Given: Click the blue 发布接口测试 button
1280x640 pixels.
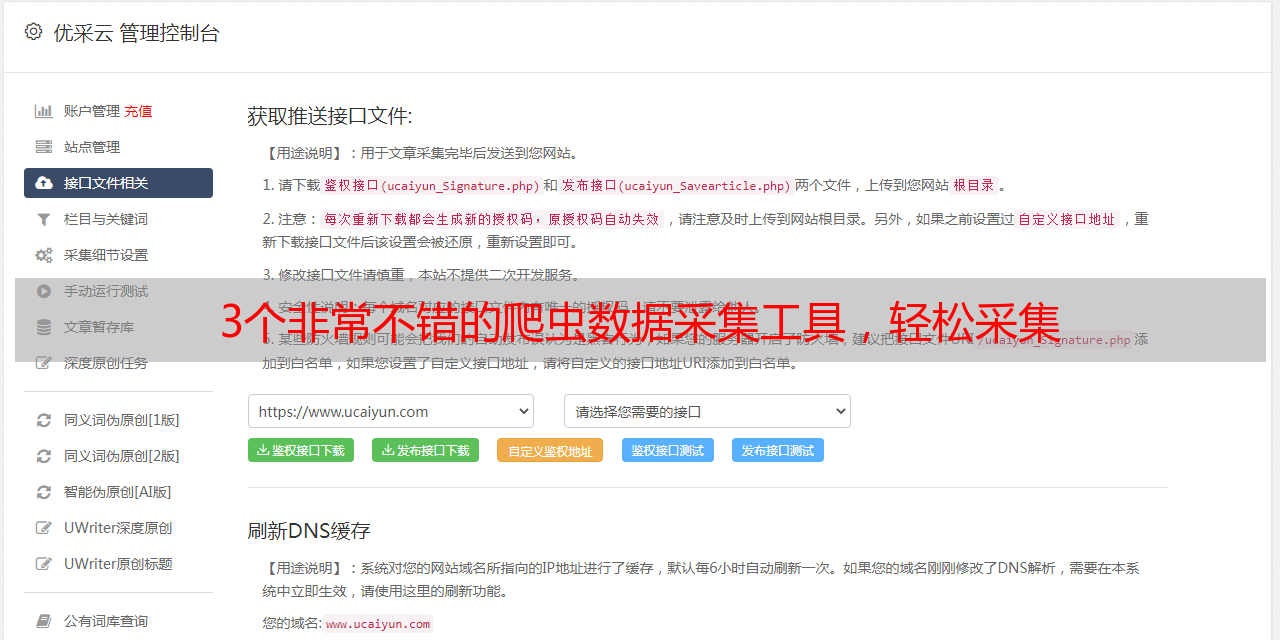Looking at the screenshot, I should coord(778,450).
